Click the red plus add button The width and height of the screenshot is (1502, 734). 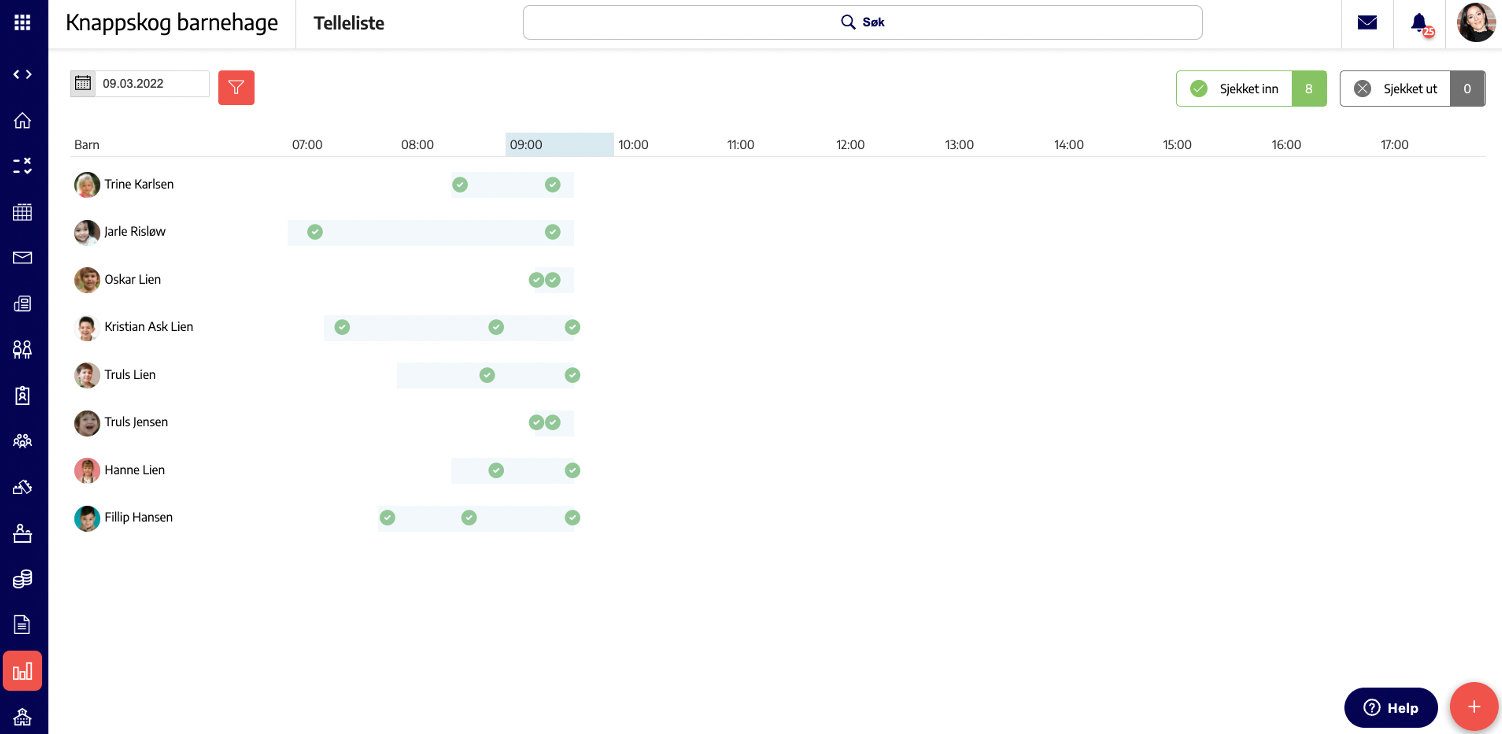pos(1473,707)
